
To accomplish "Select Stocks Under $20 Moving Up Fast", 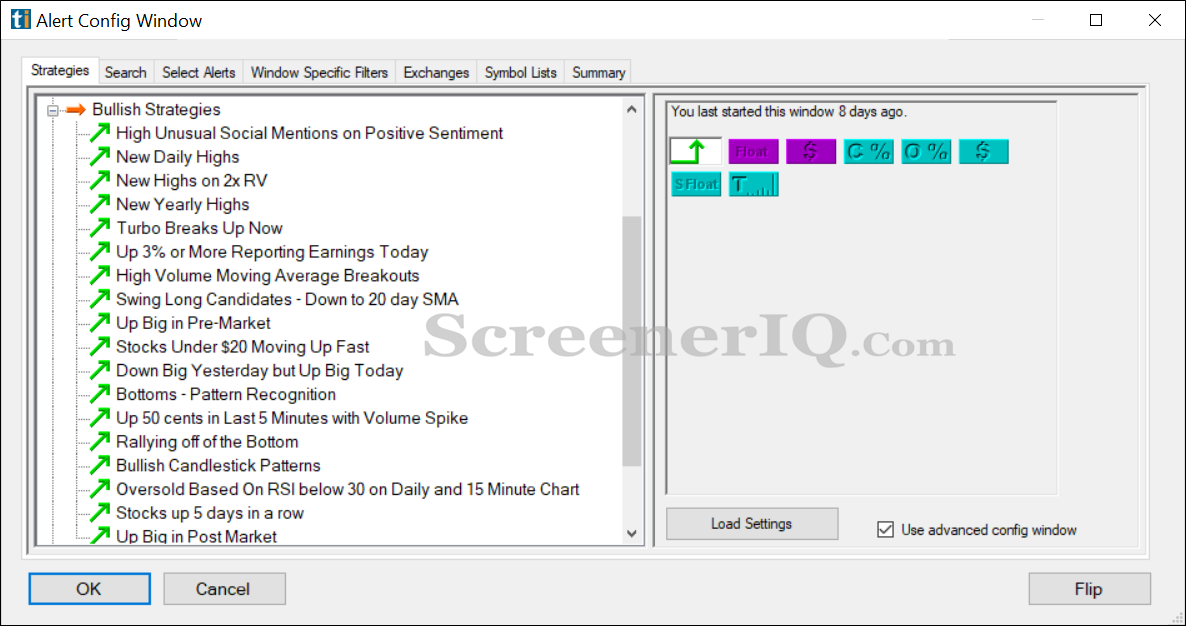I will click(243, 347).
